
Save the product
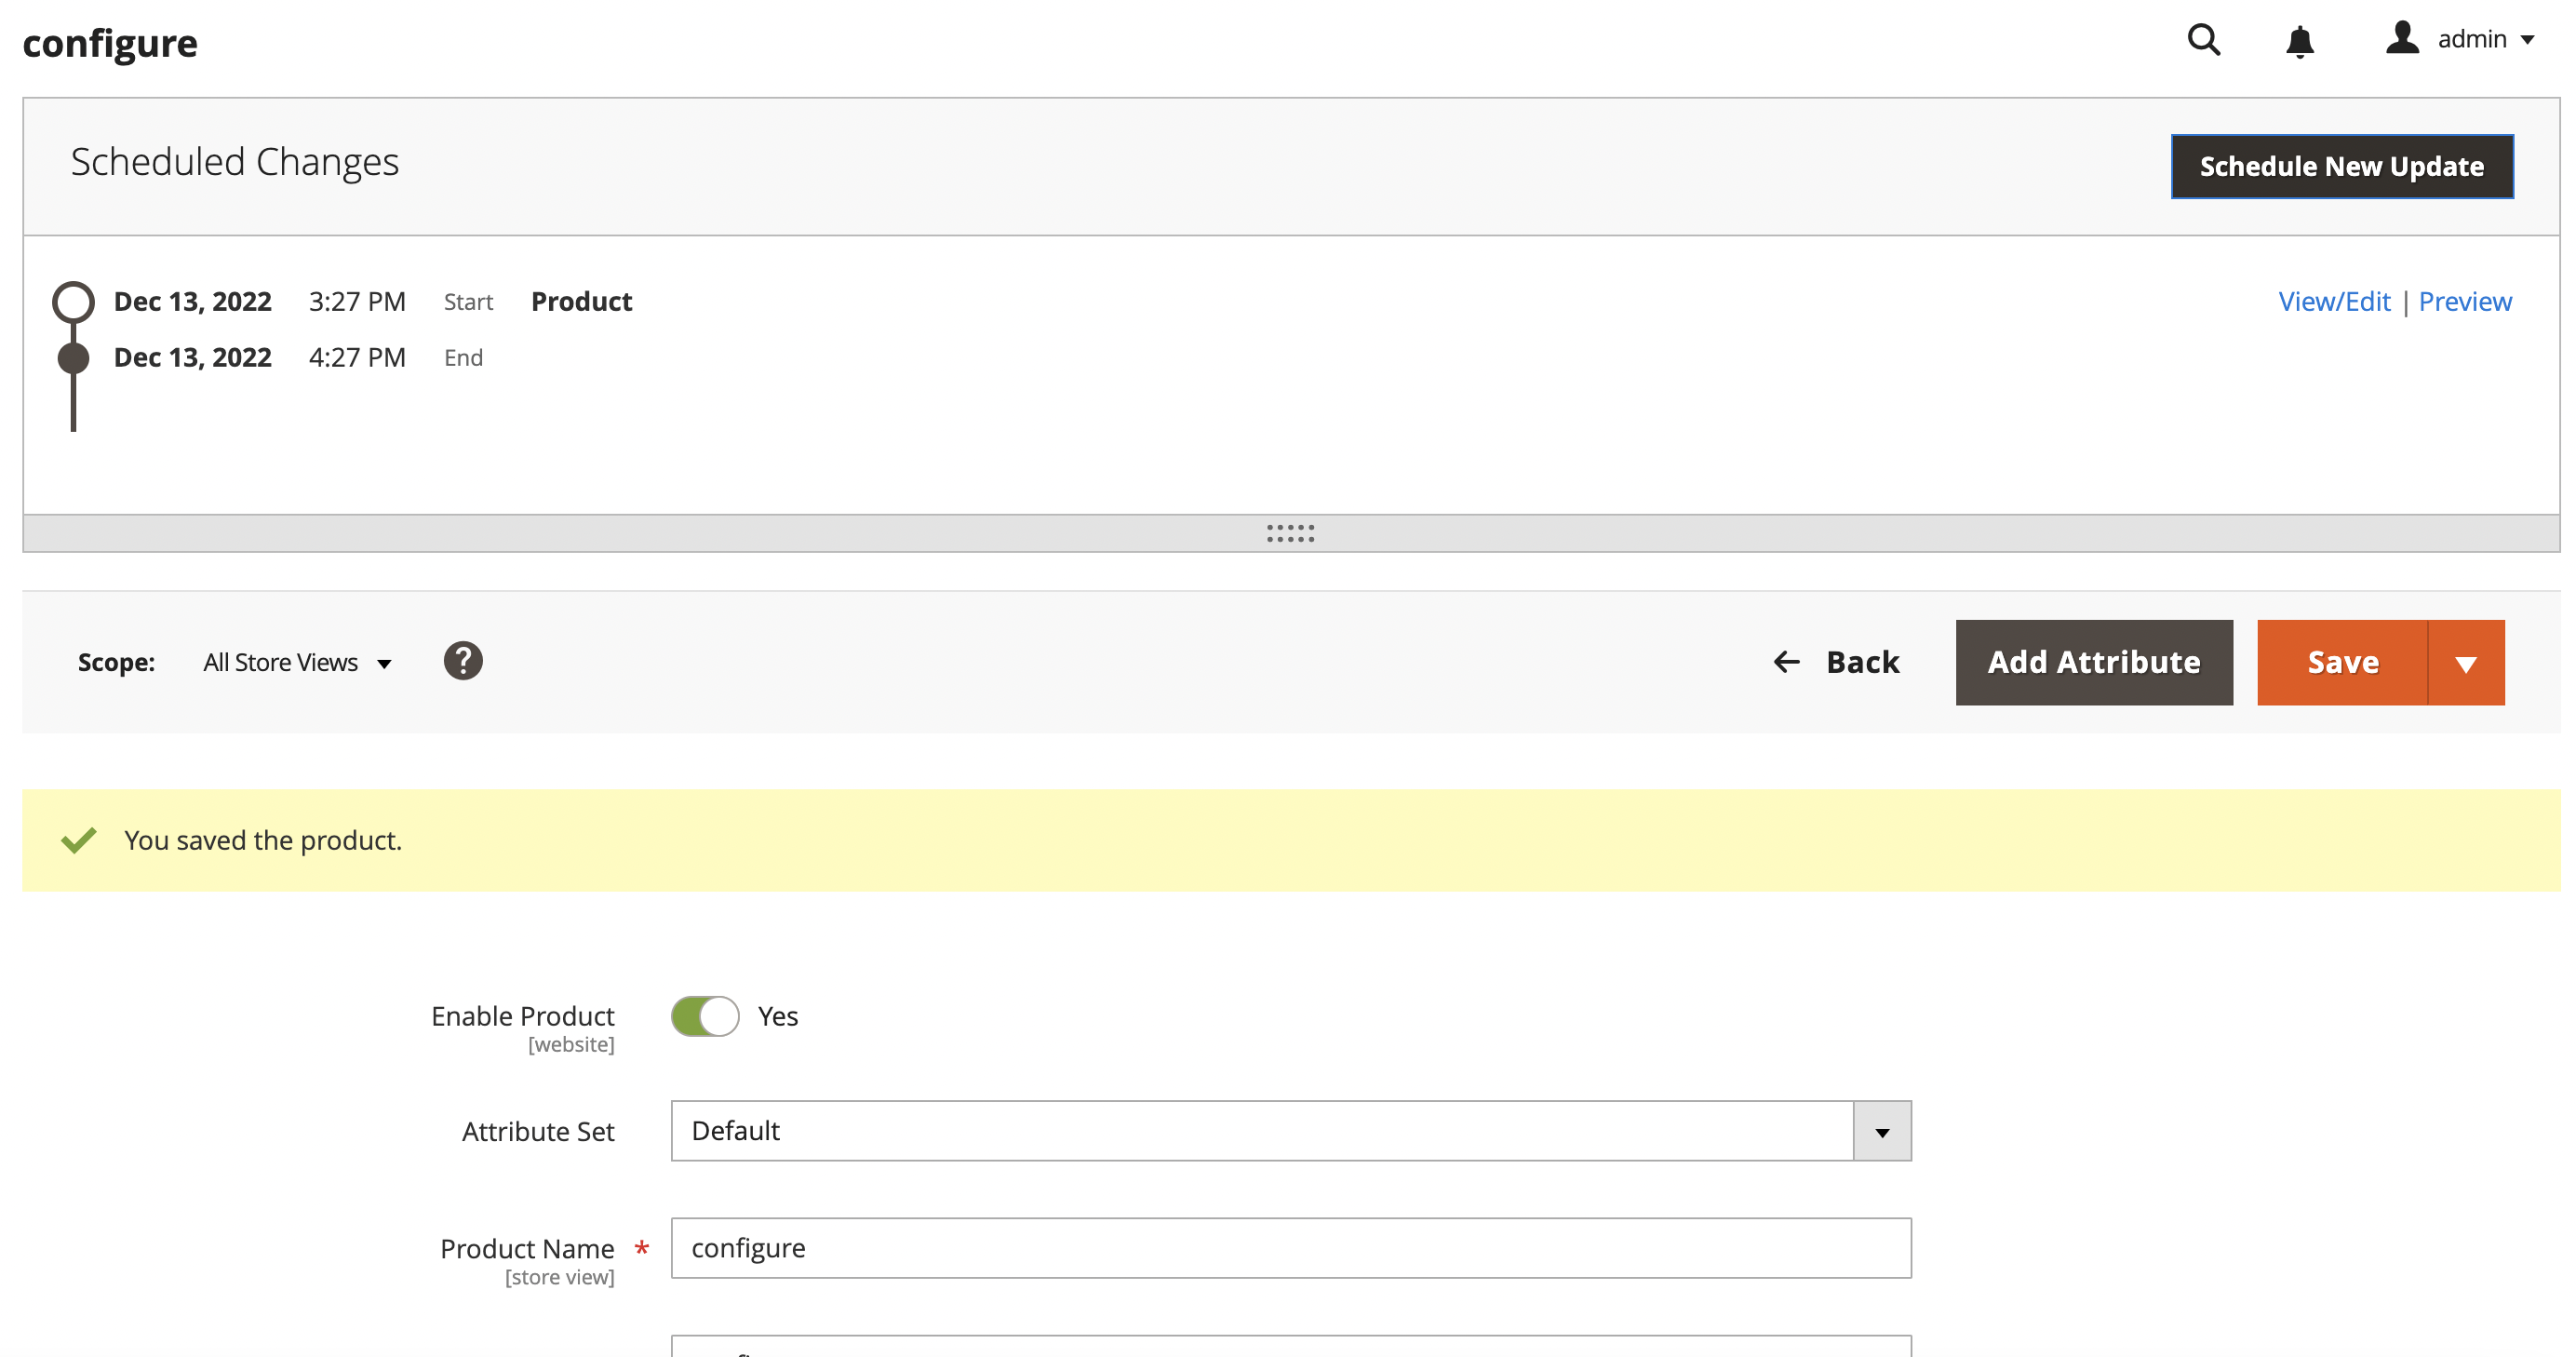point(2342,661)
